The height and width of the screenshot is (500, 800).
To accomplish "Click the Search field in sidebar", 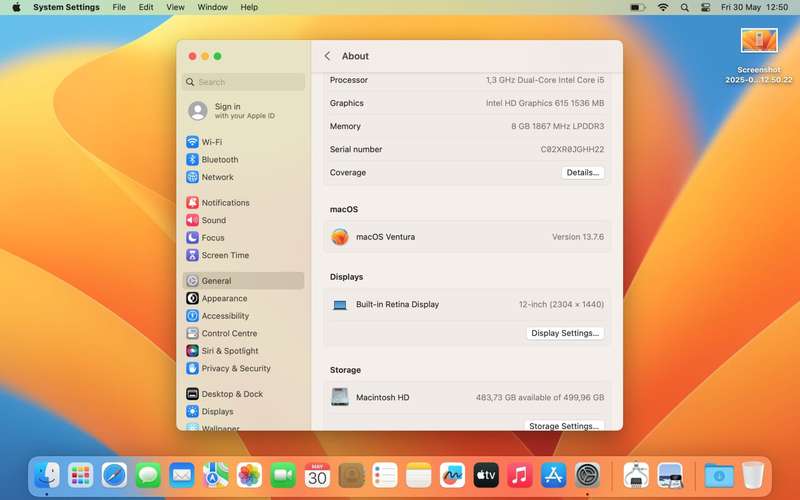I will coord(243,82).
